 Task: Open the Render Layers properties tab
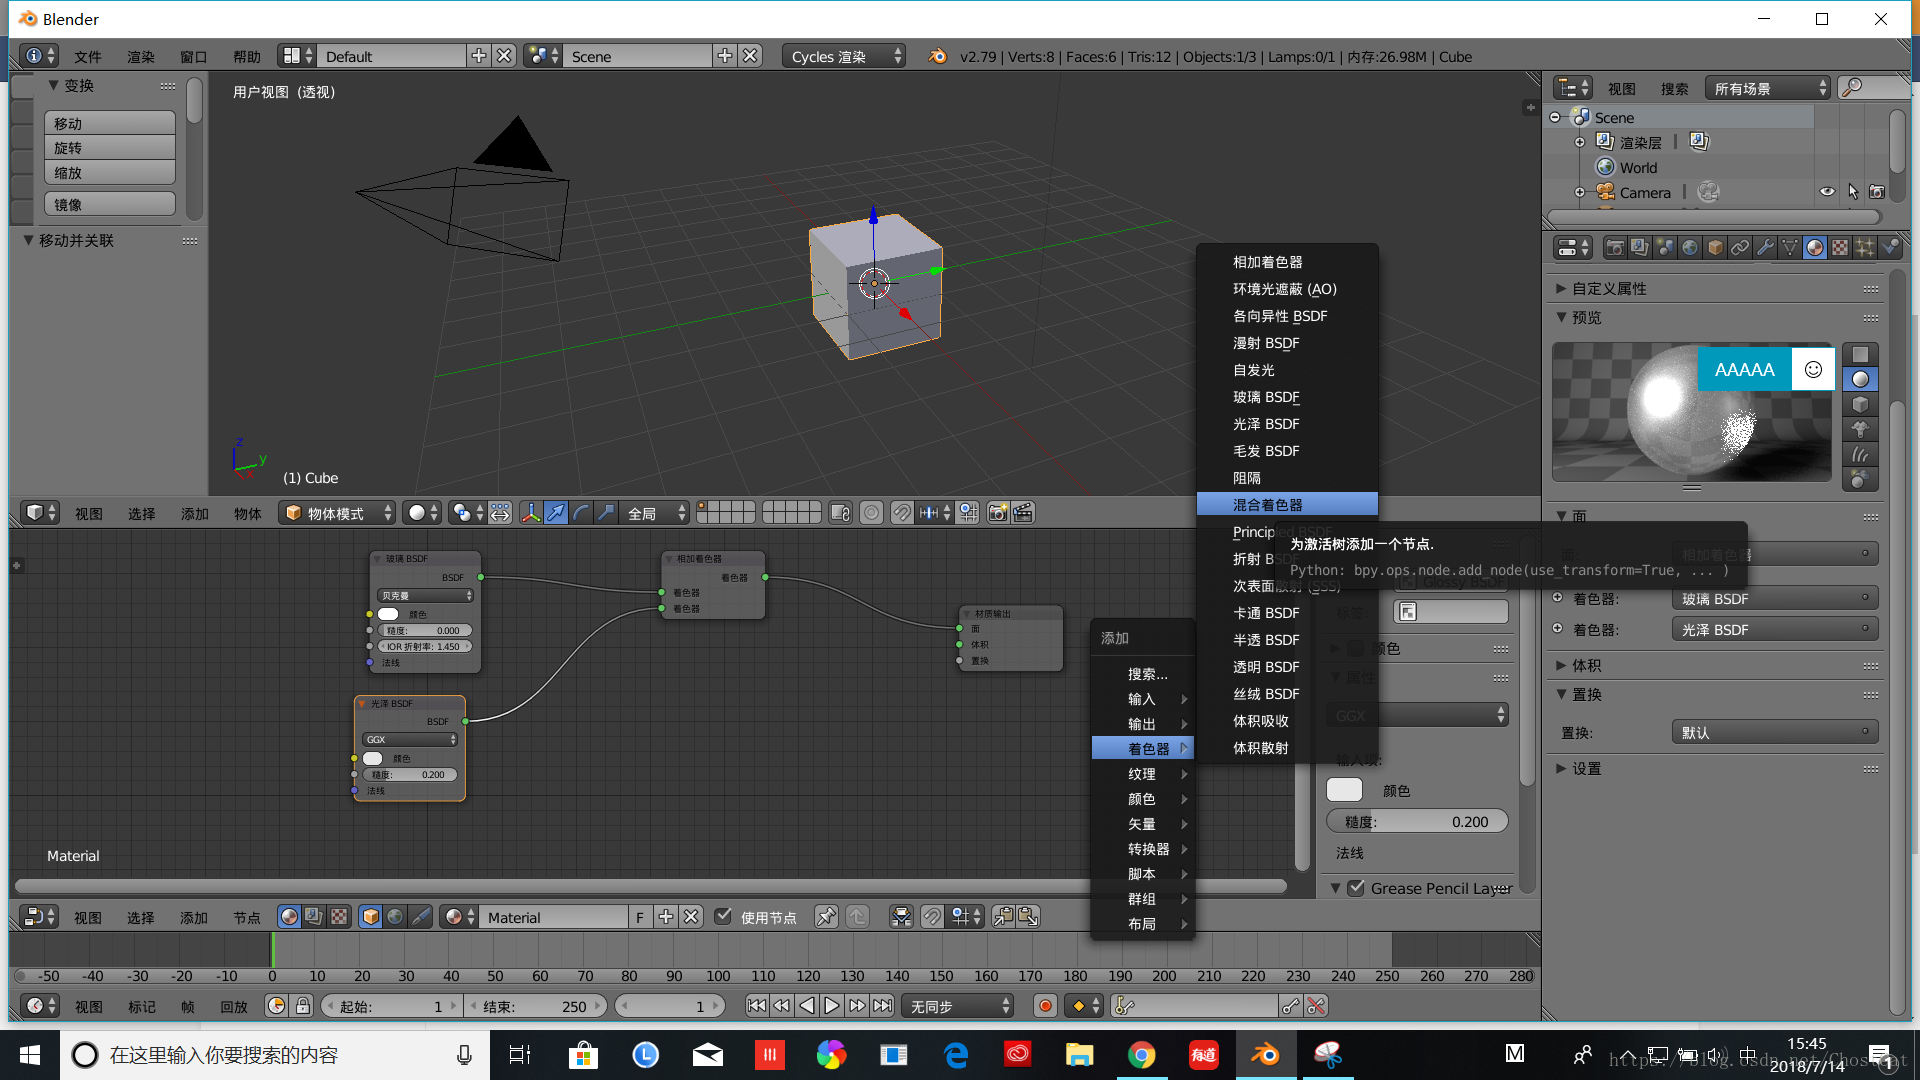click(1639, 248)
